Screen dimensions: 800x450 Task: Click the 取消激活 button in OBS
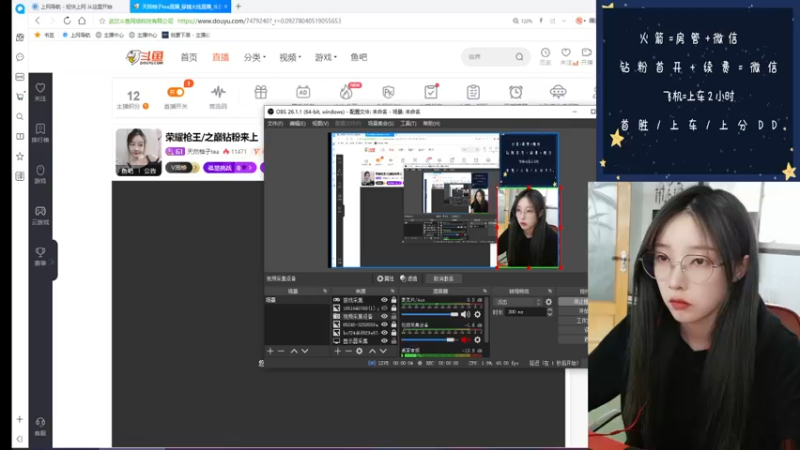443,279
